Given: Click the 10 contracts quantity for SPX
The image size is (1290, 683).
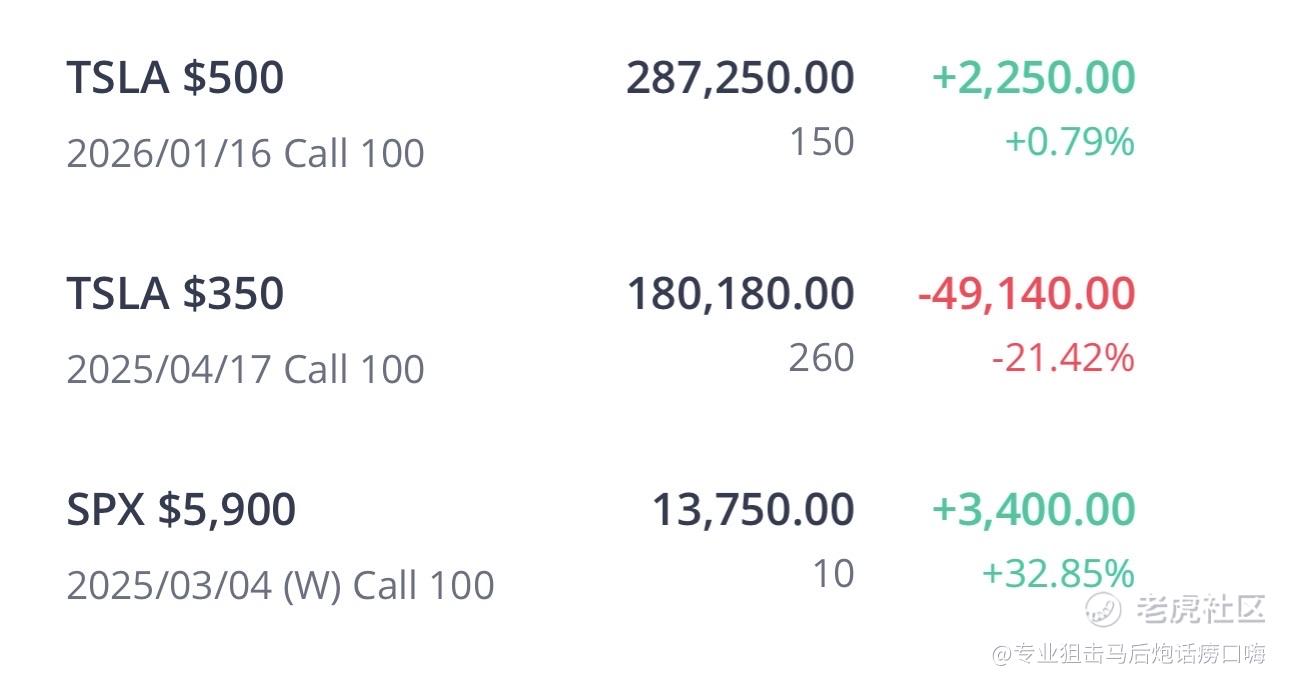Looking at the screenshot, I should click(833, 574).
